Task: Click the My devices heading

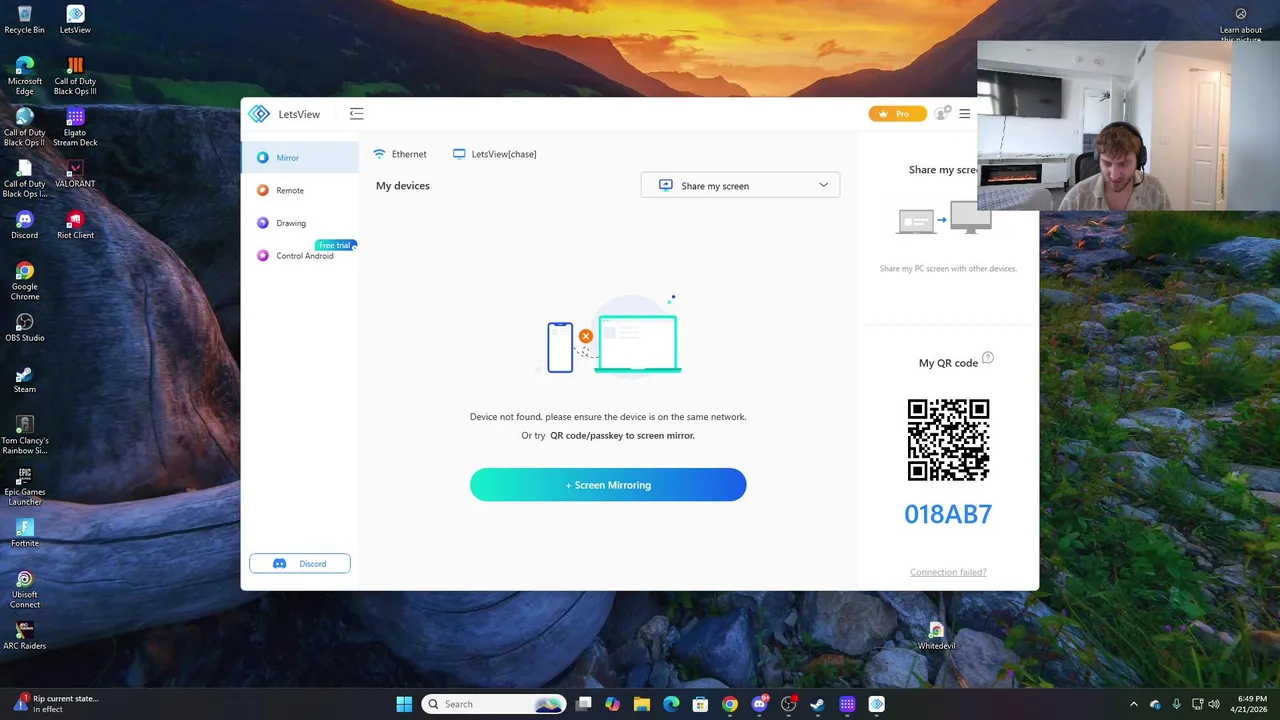Action: [x=403, y=185]
